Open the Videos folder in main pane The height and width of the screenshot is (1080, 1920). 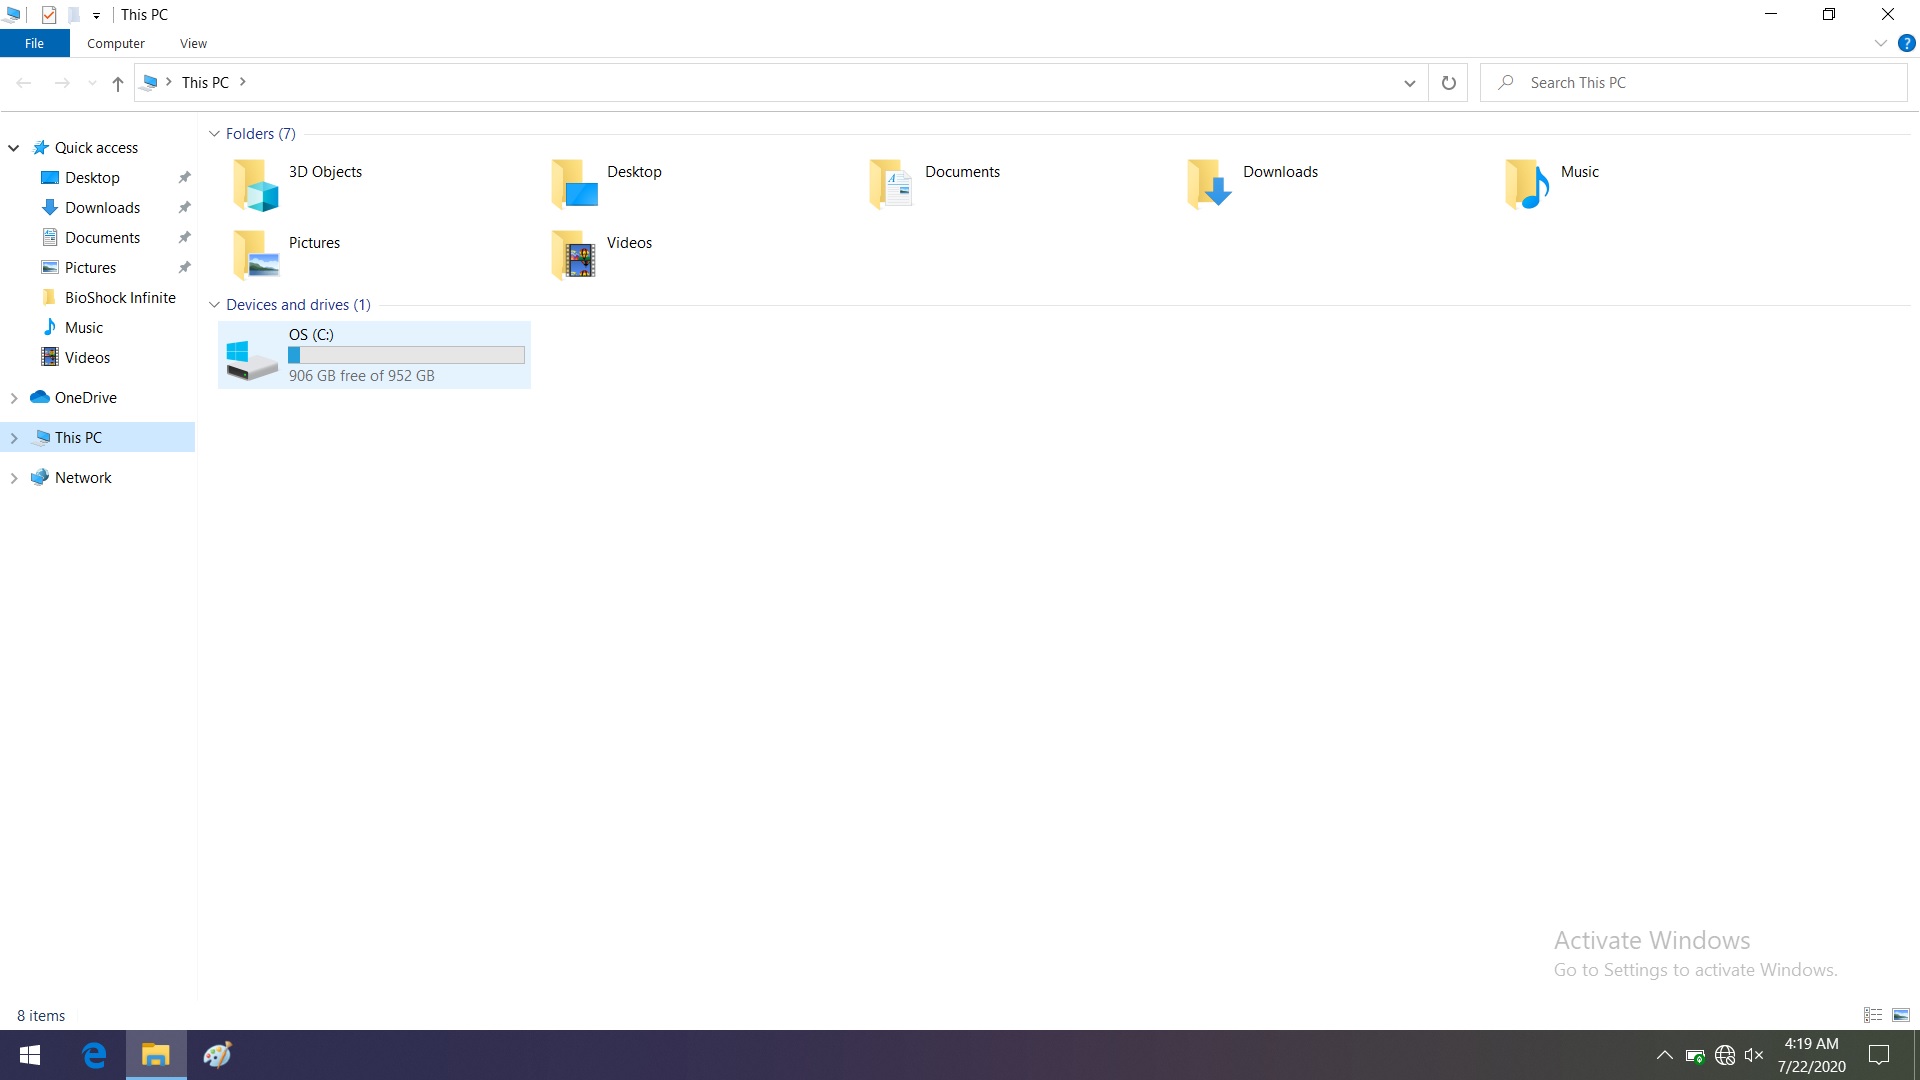(x=574, y=255)
